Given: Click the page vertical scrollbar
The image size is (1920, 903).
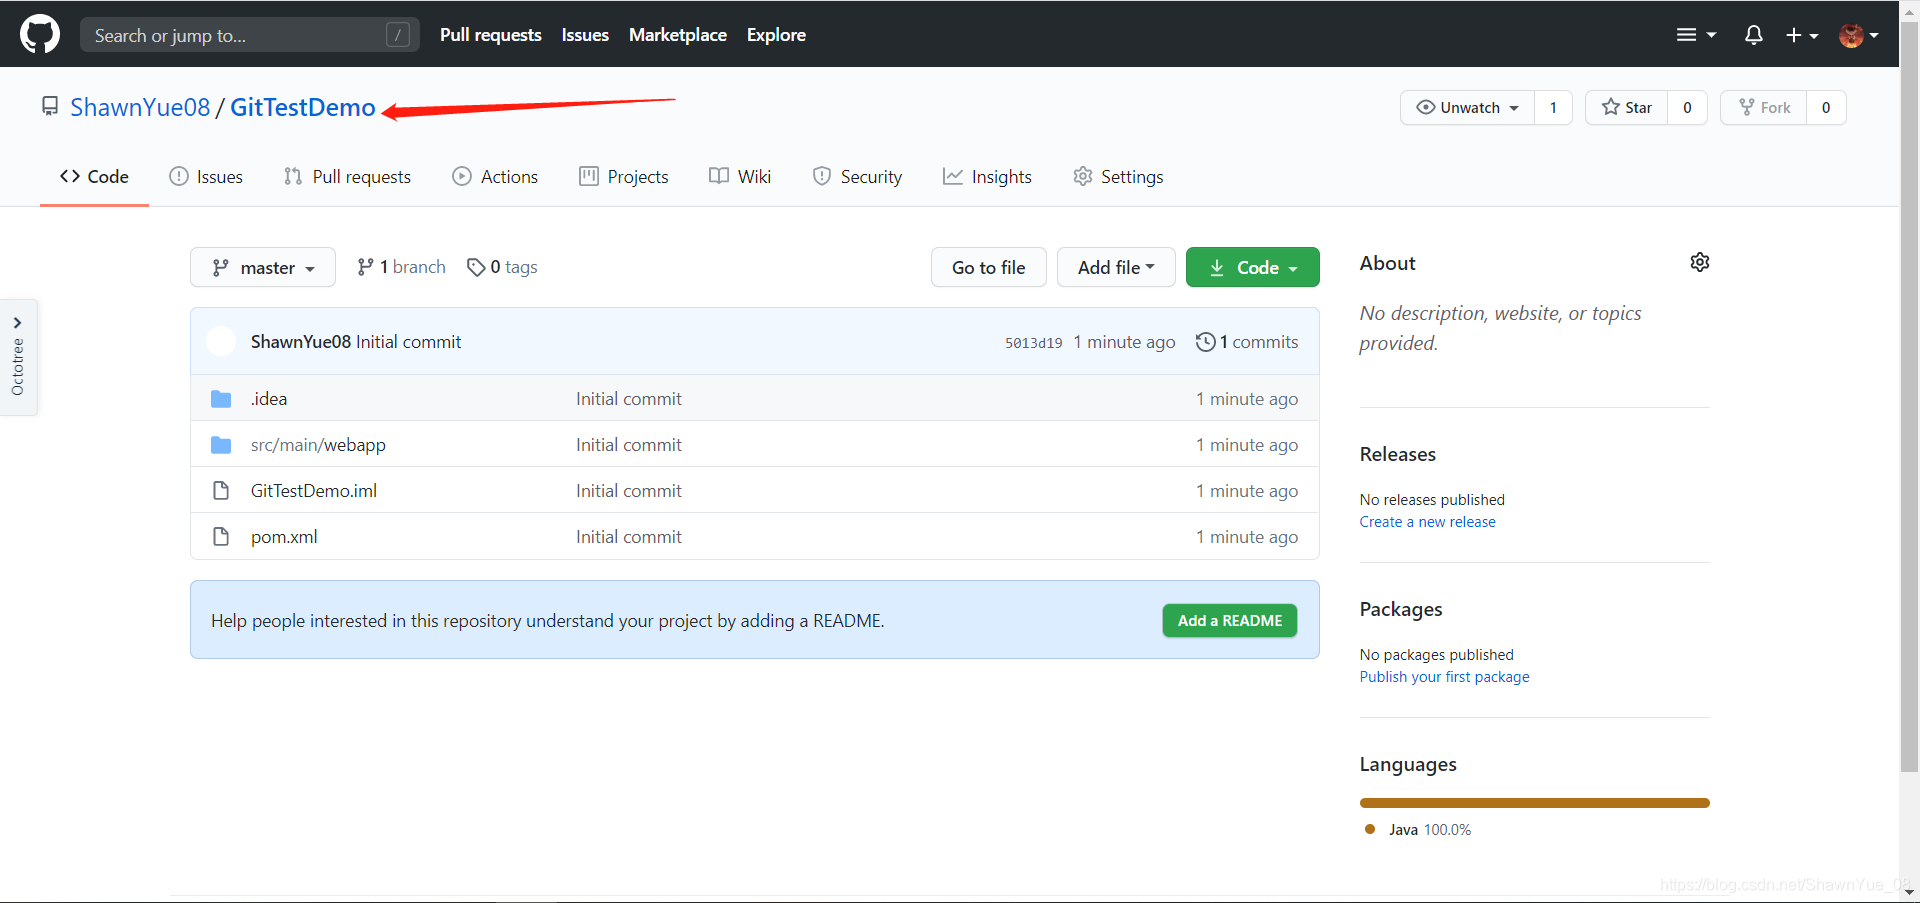Looking at the screenshot, I should point(1909,395).
